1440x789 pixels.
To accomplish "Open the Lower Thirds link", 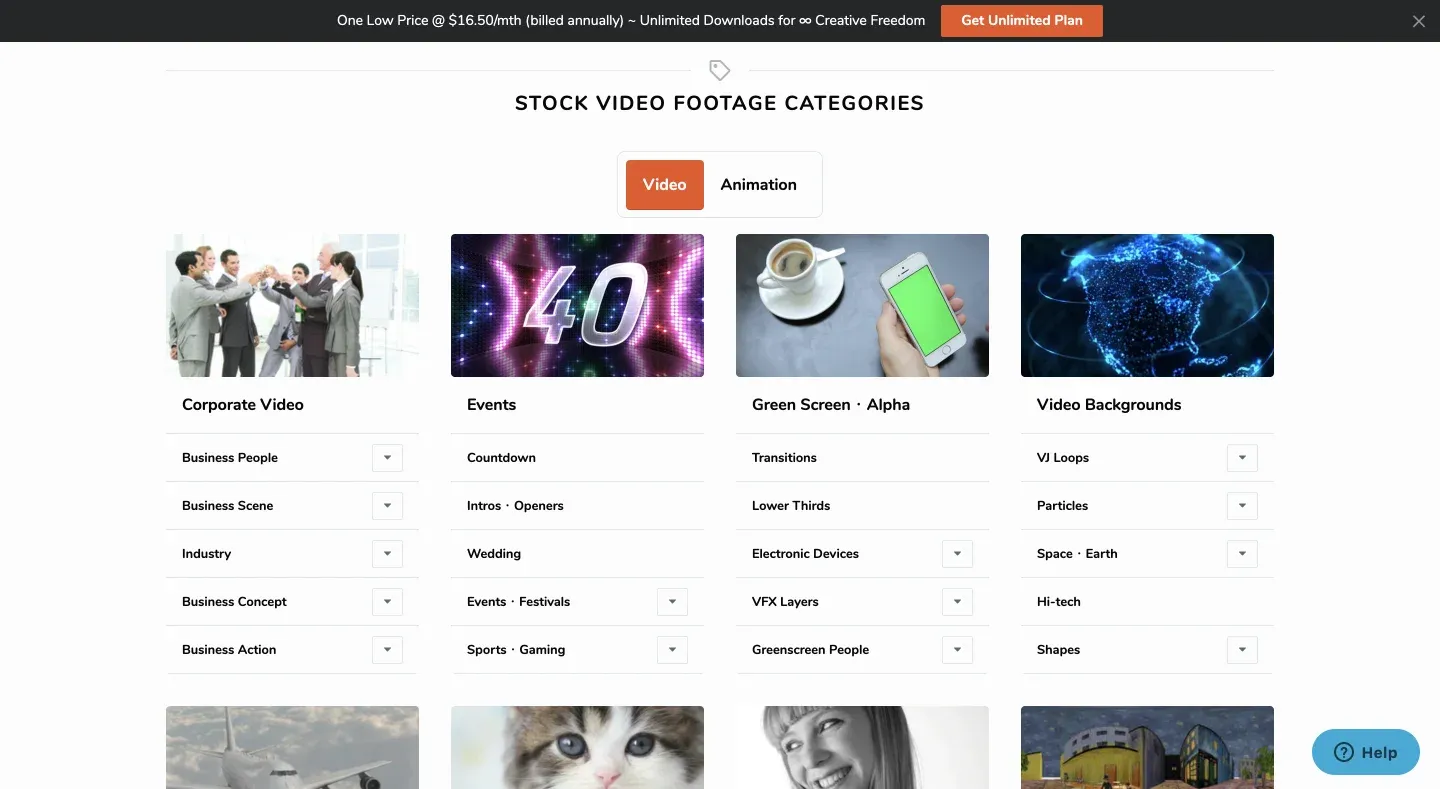I will click(791, 506).
